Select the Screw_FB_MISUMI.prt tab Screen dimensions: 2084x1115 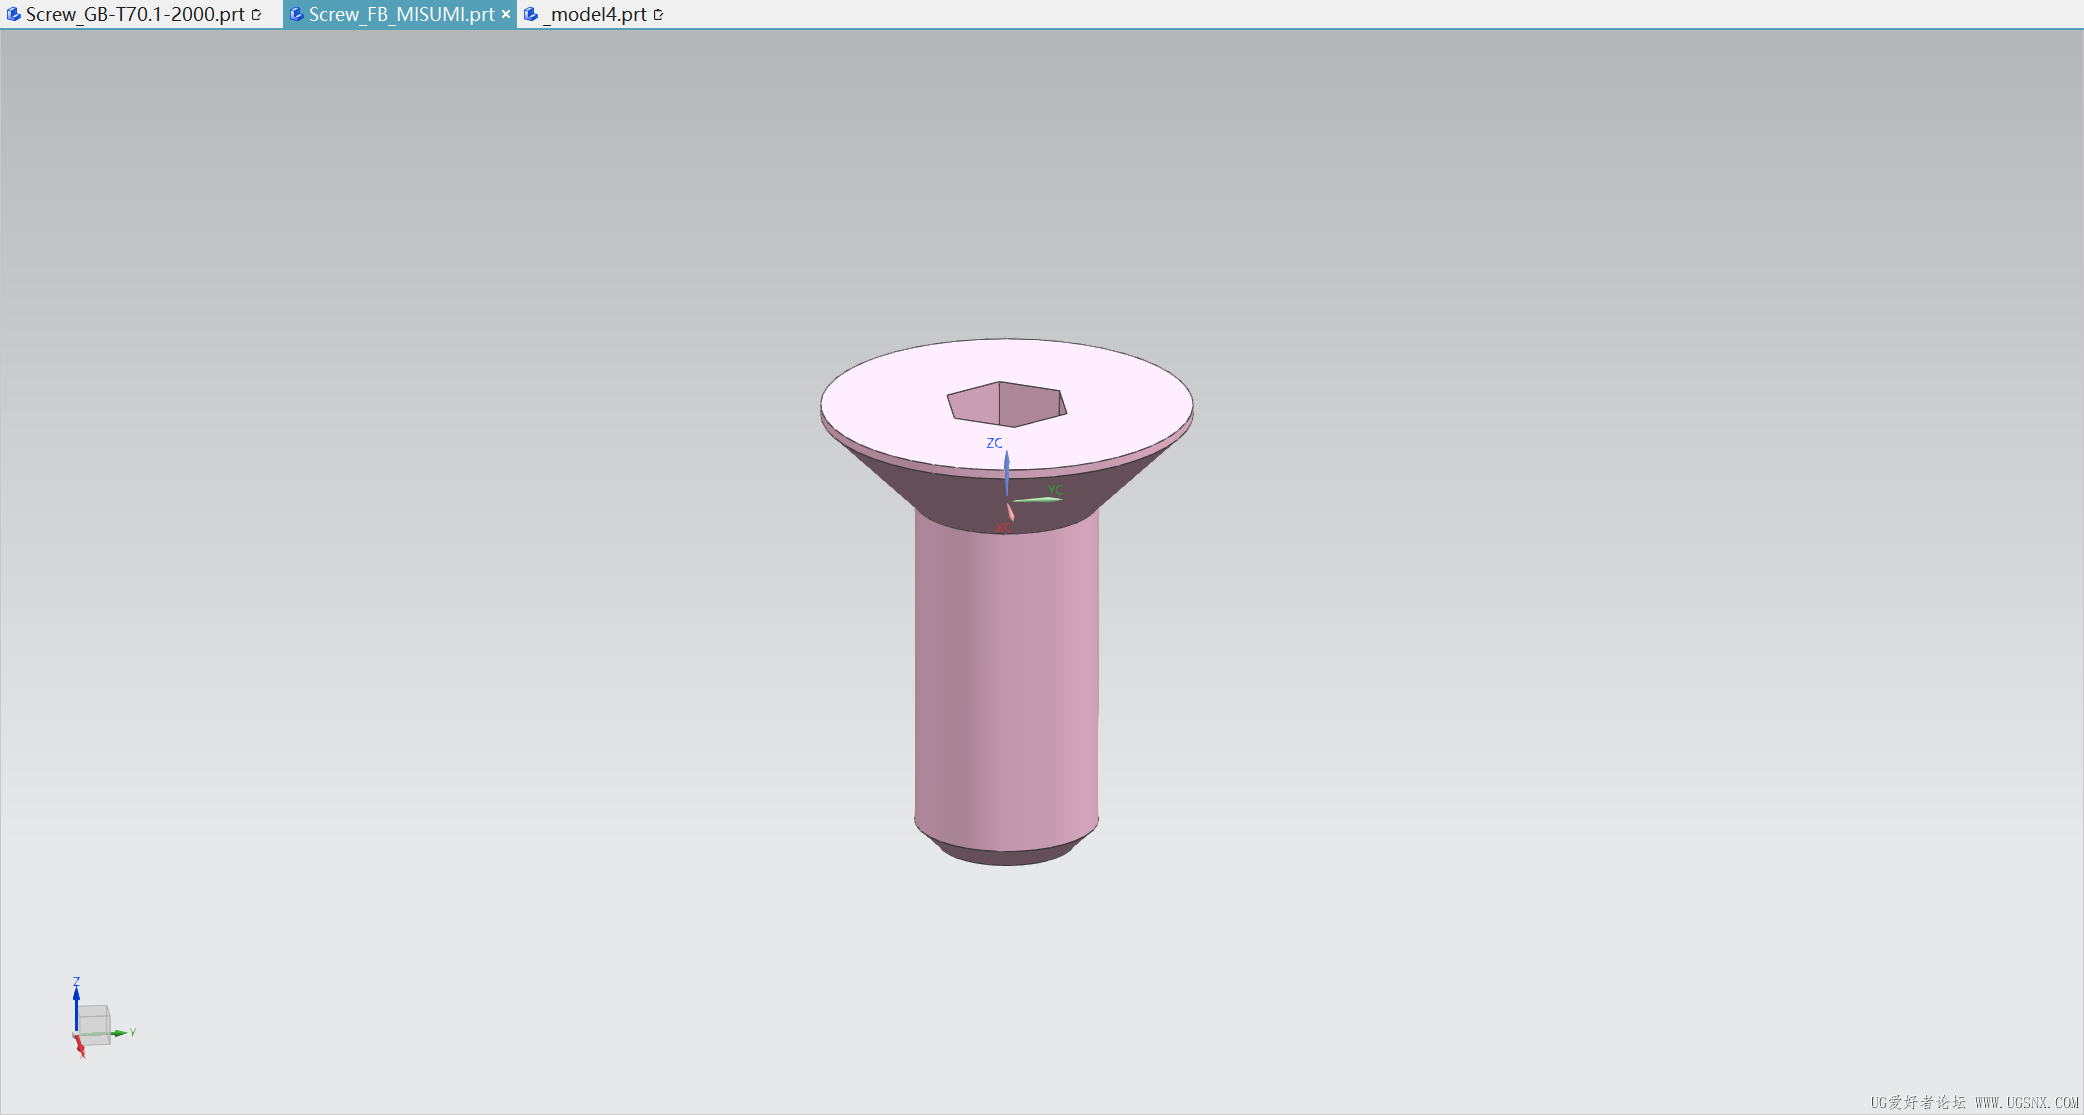[400, 14]
